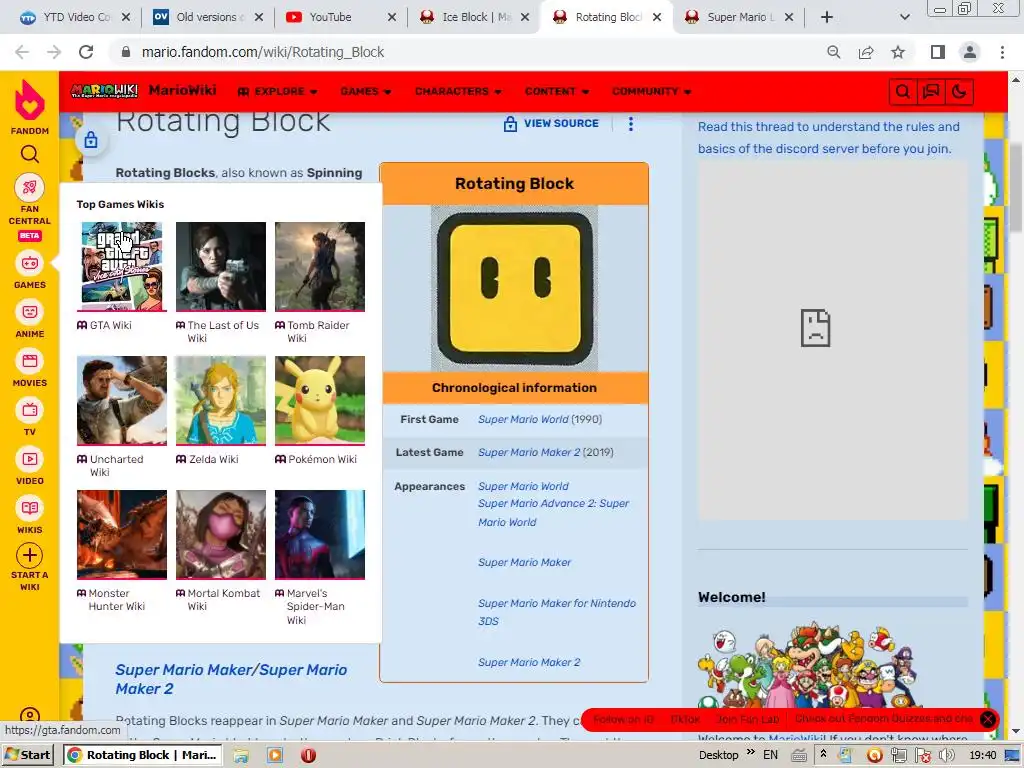Open the Chrome profile avatar
The height and width of the screenshot is (768, 1024).
(970, 52)
